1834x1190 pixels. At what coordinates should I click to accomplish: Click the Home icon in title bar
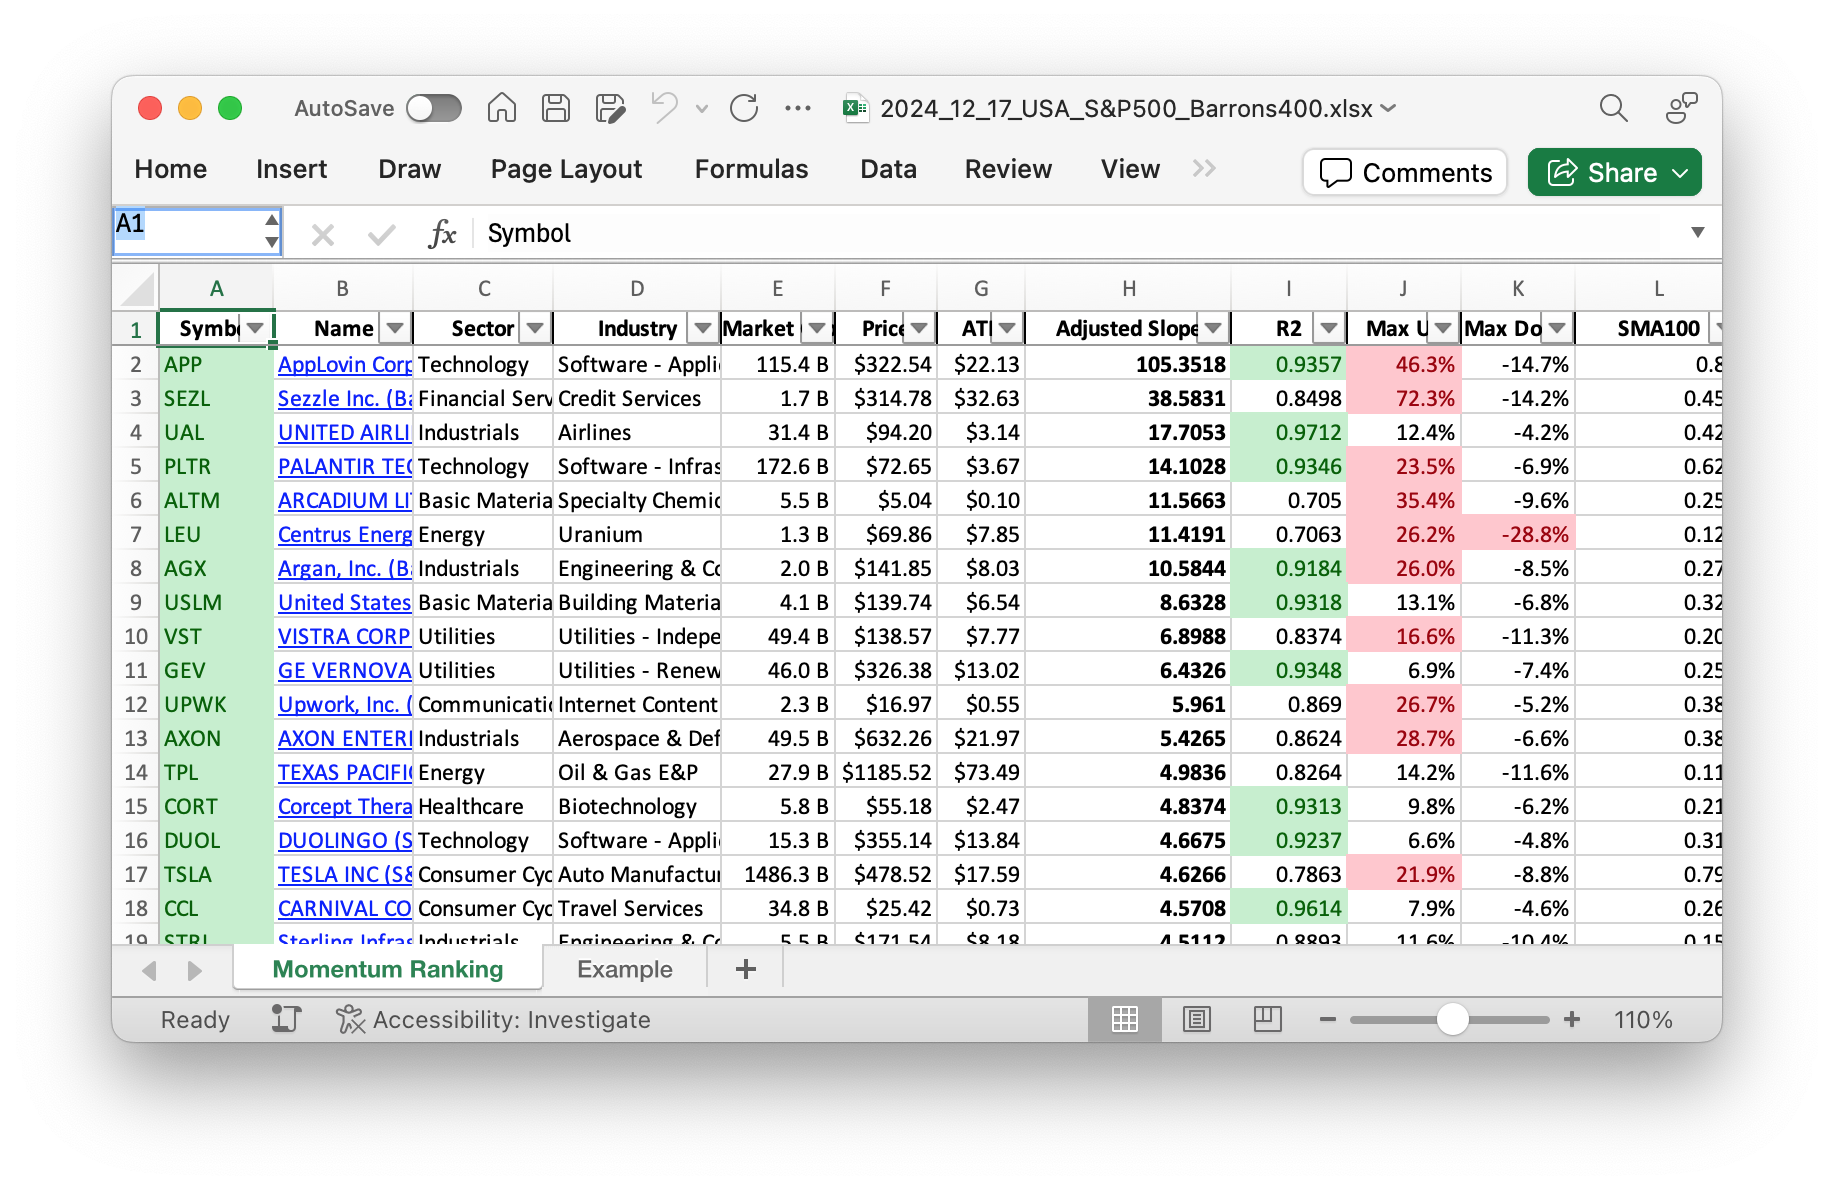(x=501, y=108)
